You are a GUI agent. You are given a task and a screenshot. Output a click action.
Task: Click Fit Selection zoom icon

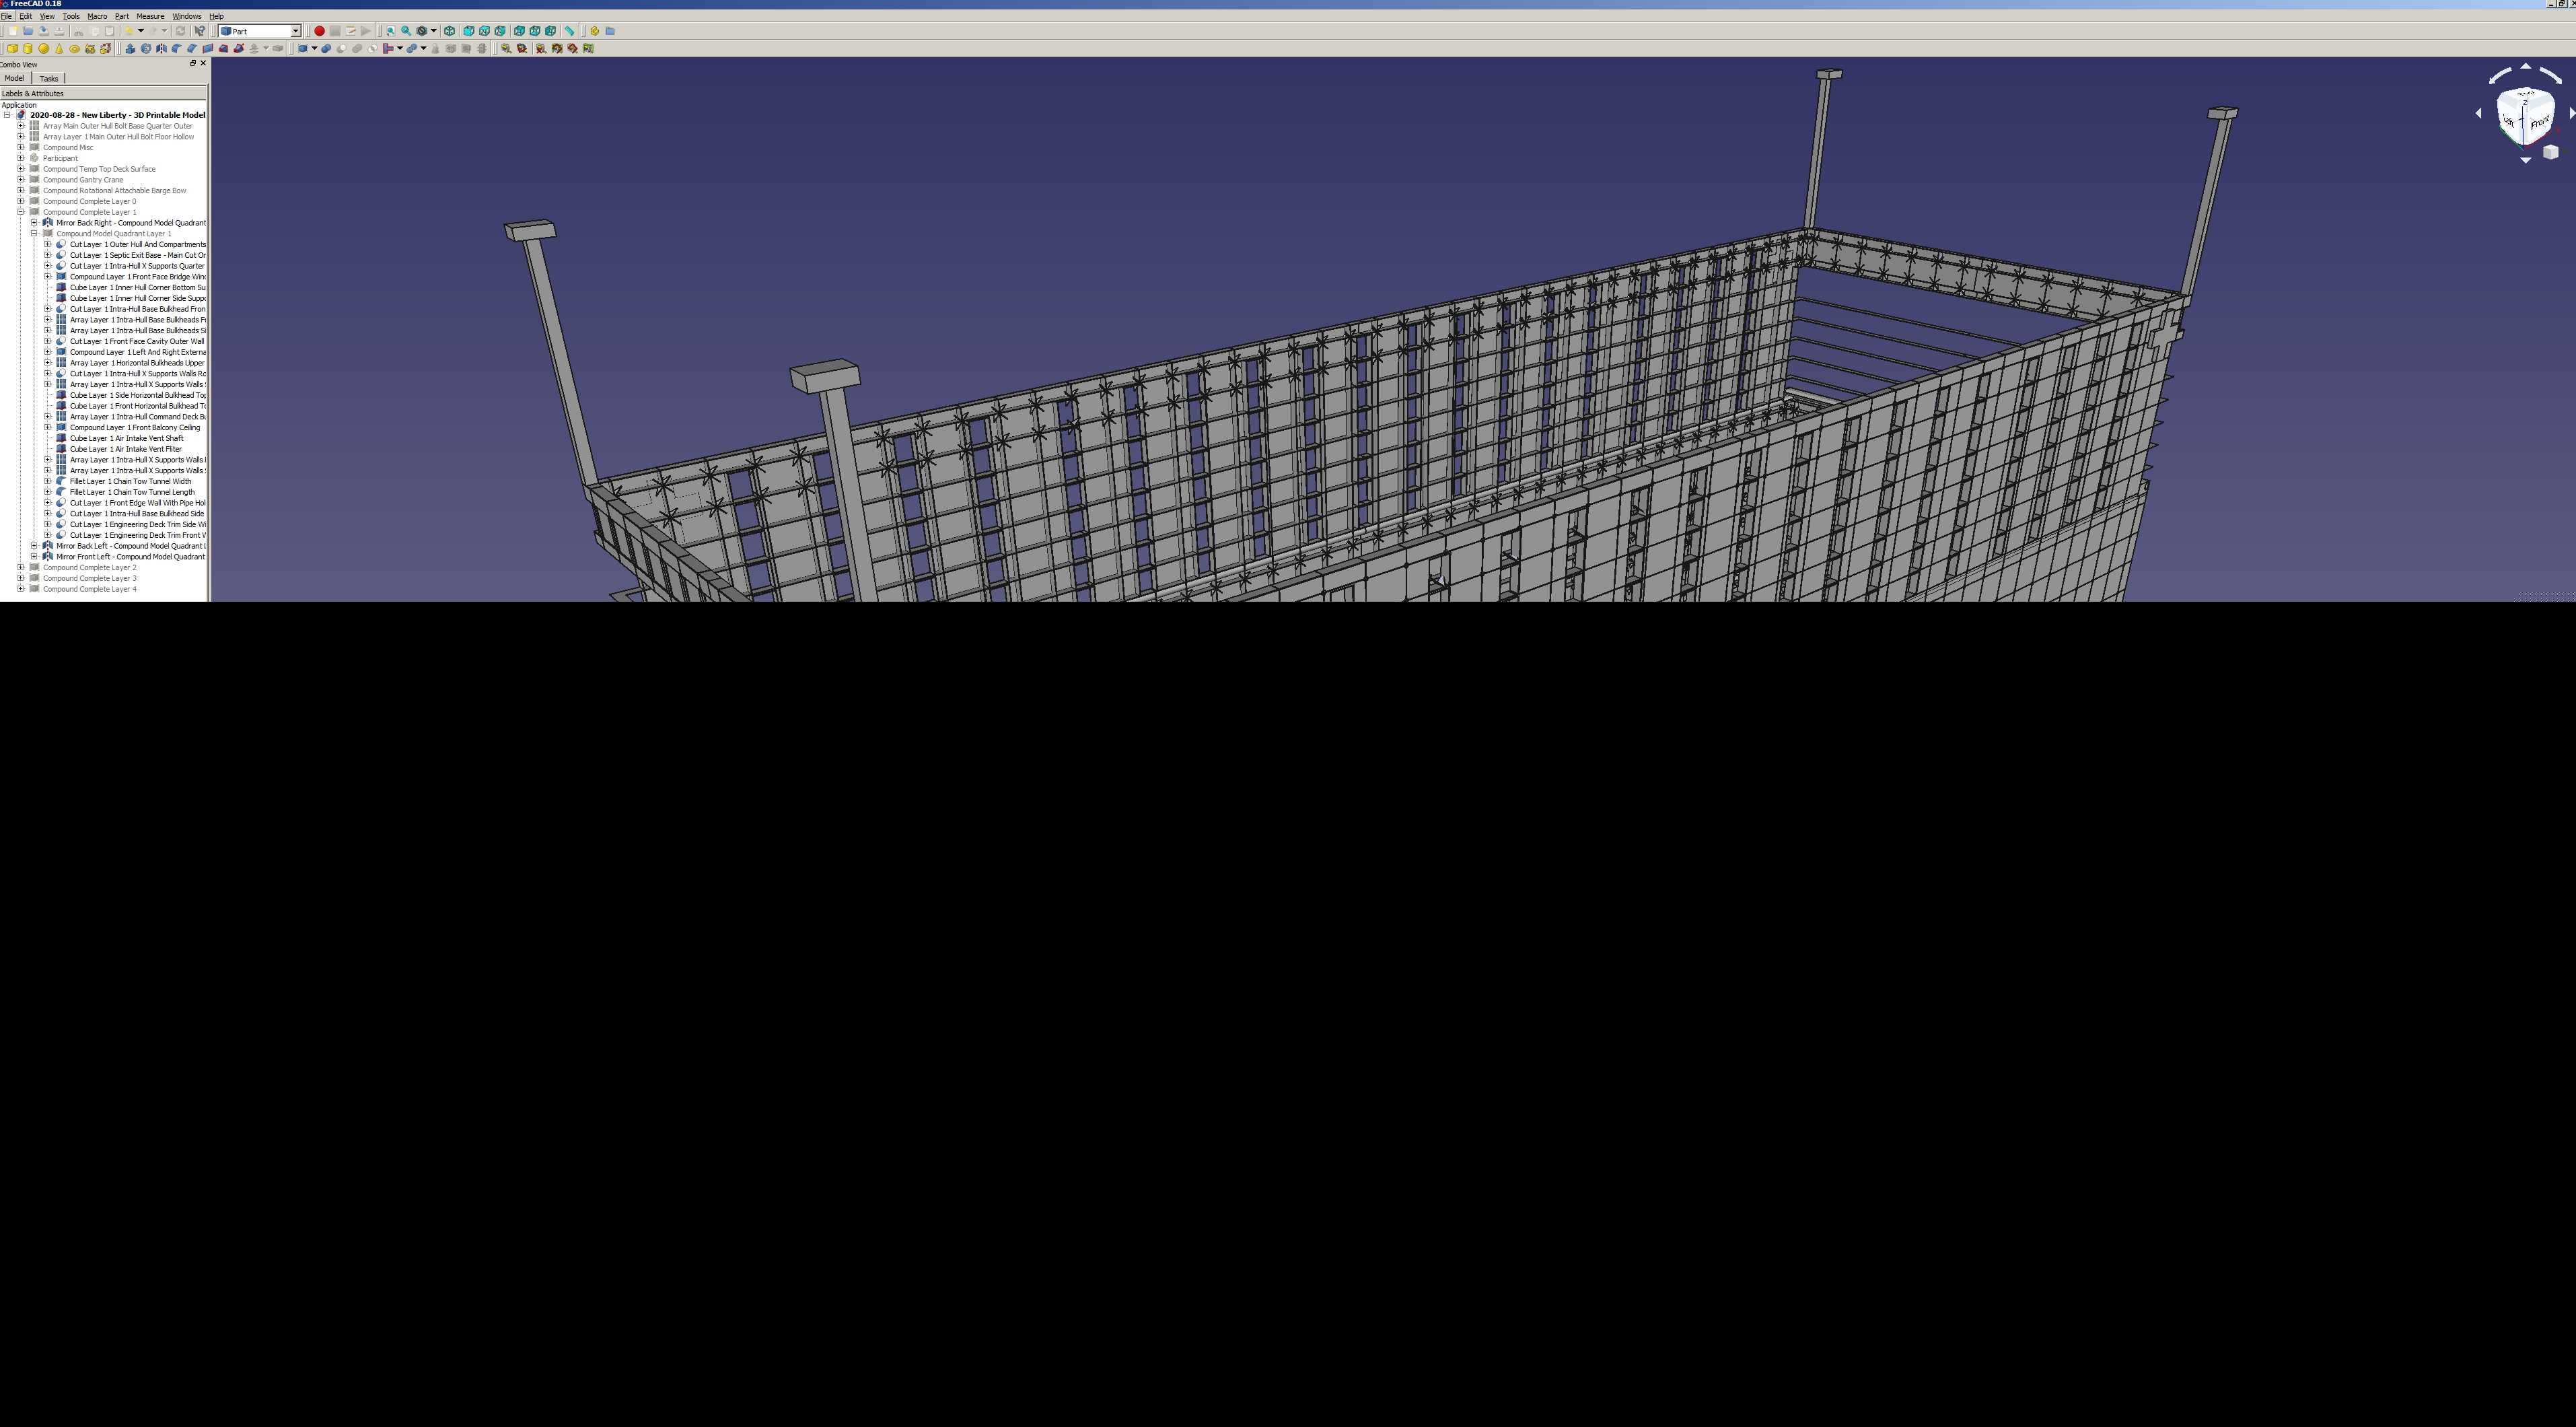[x=406, y=31]
